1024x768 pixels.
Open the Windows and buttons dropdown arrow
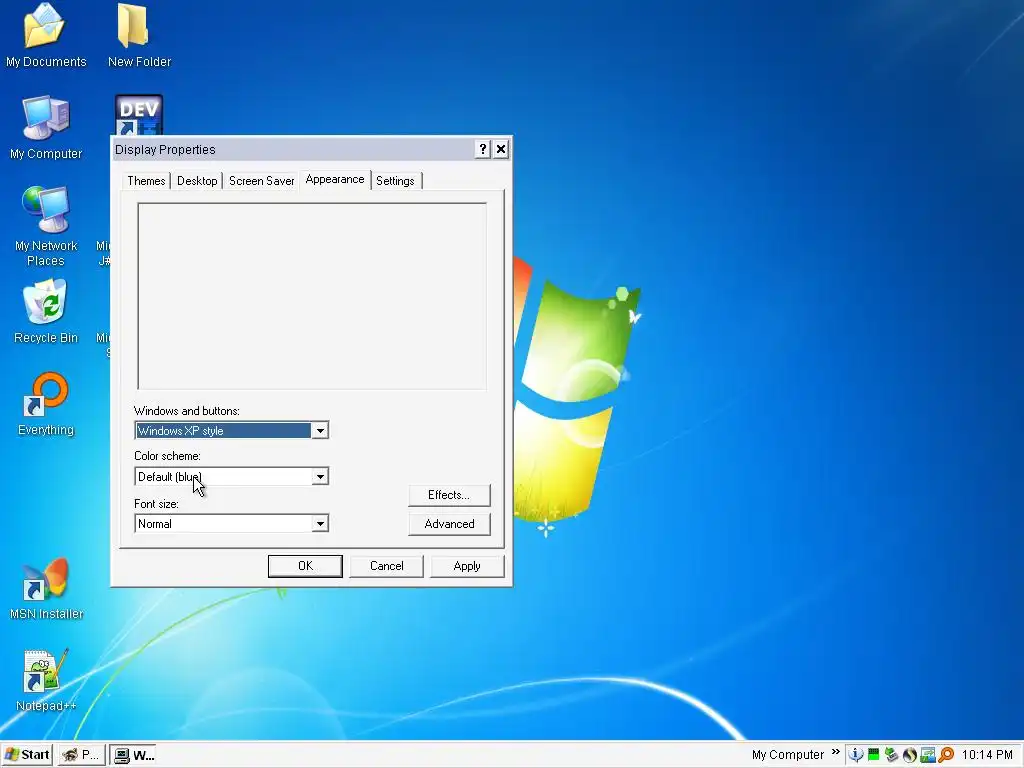tap(320, 430)
